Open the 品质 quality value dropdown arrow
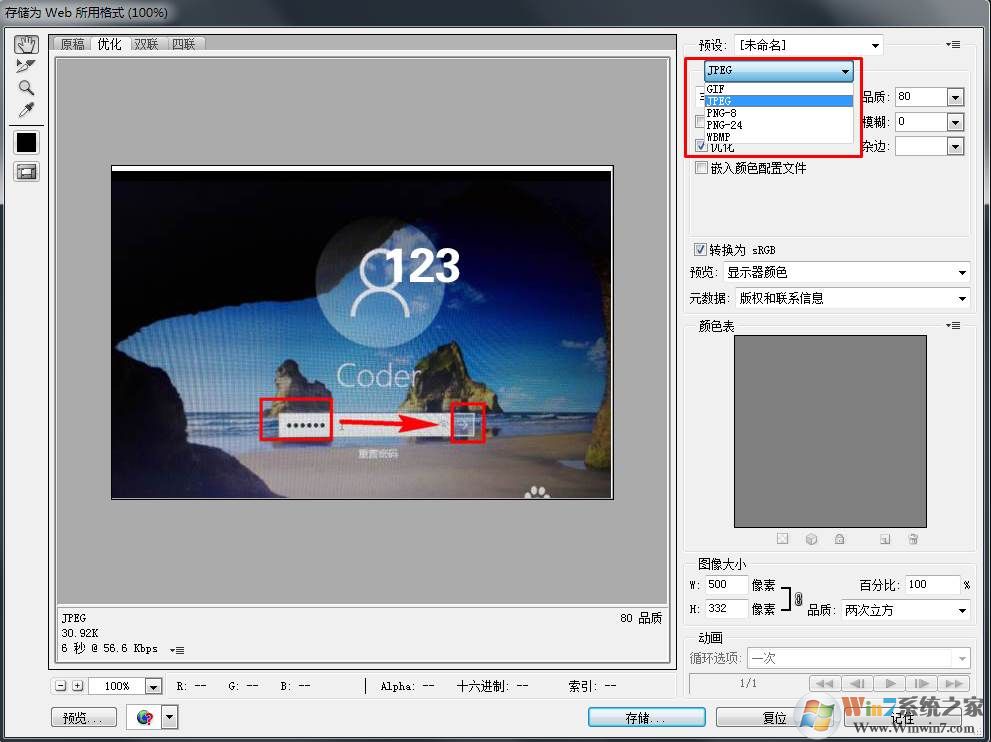Screen dimensions: 991x742 [x=955, y=97]
